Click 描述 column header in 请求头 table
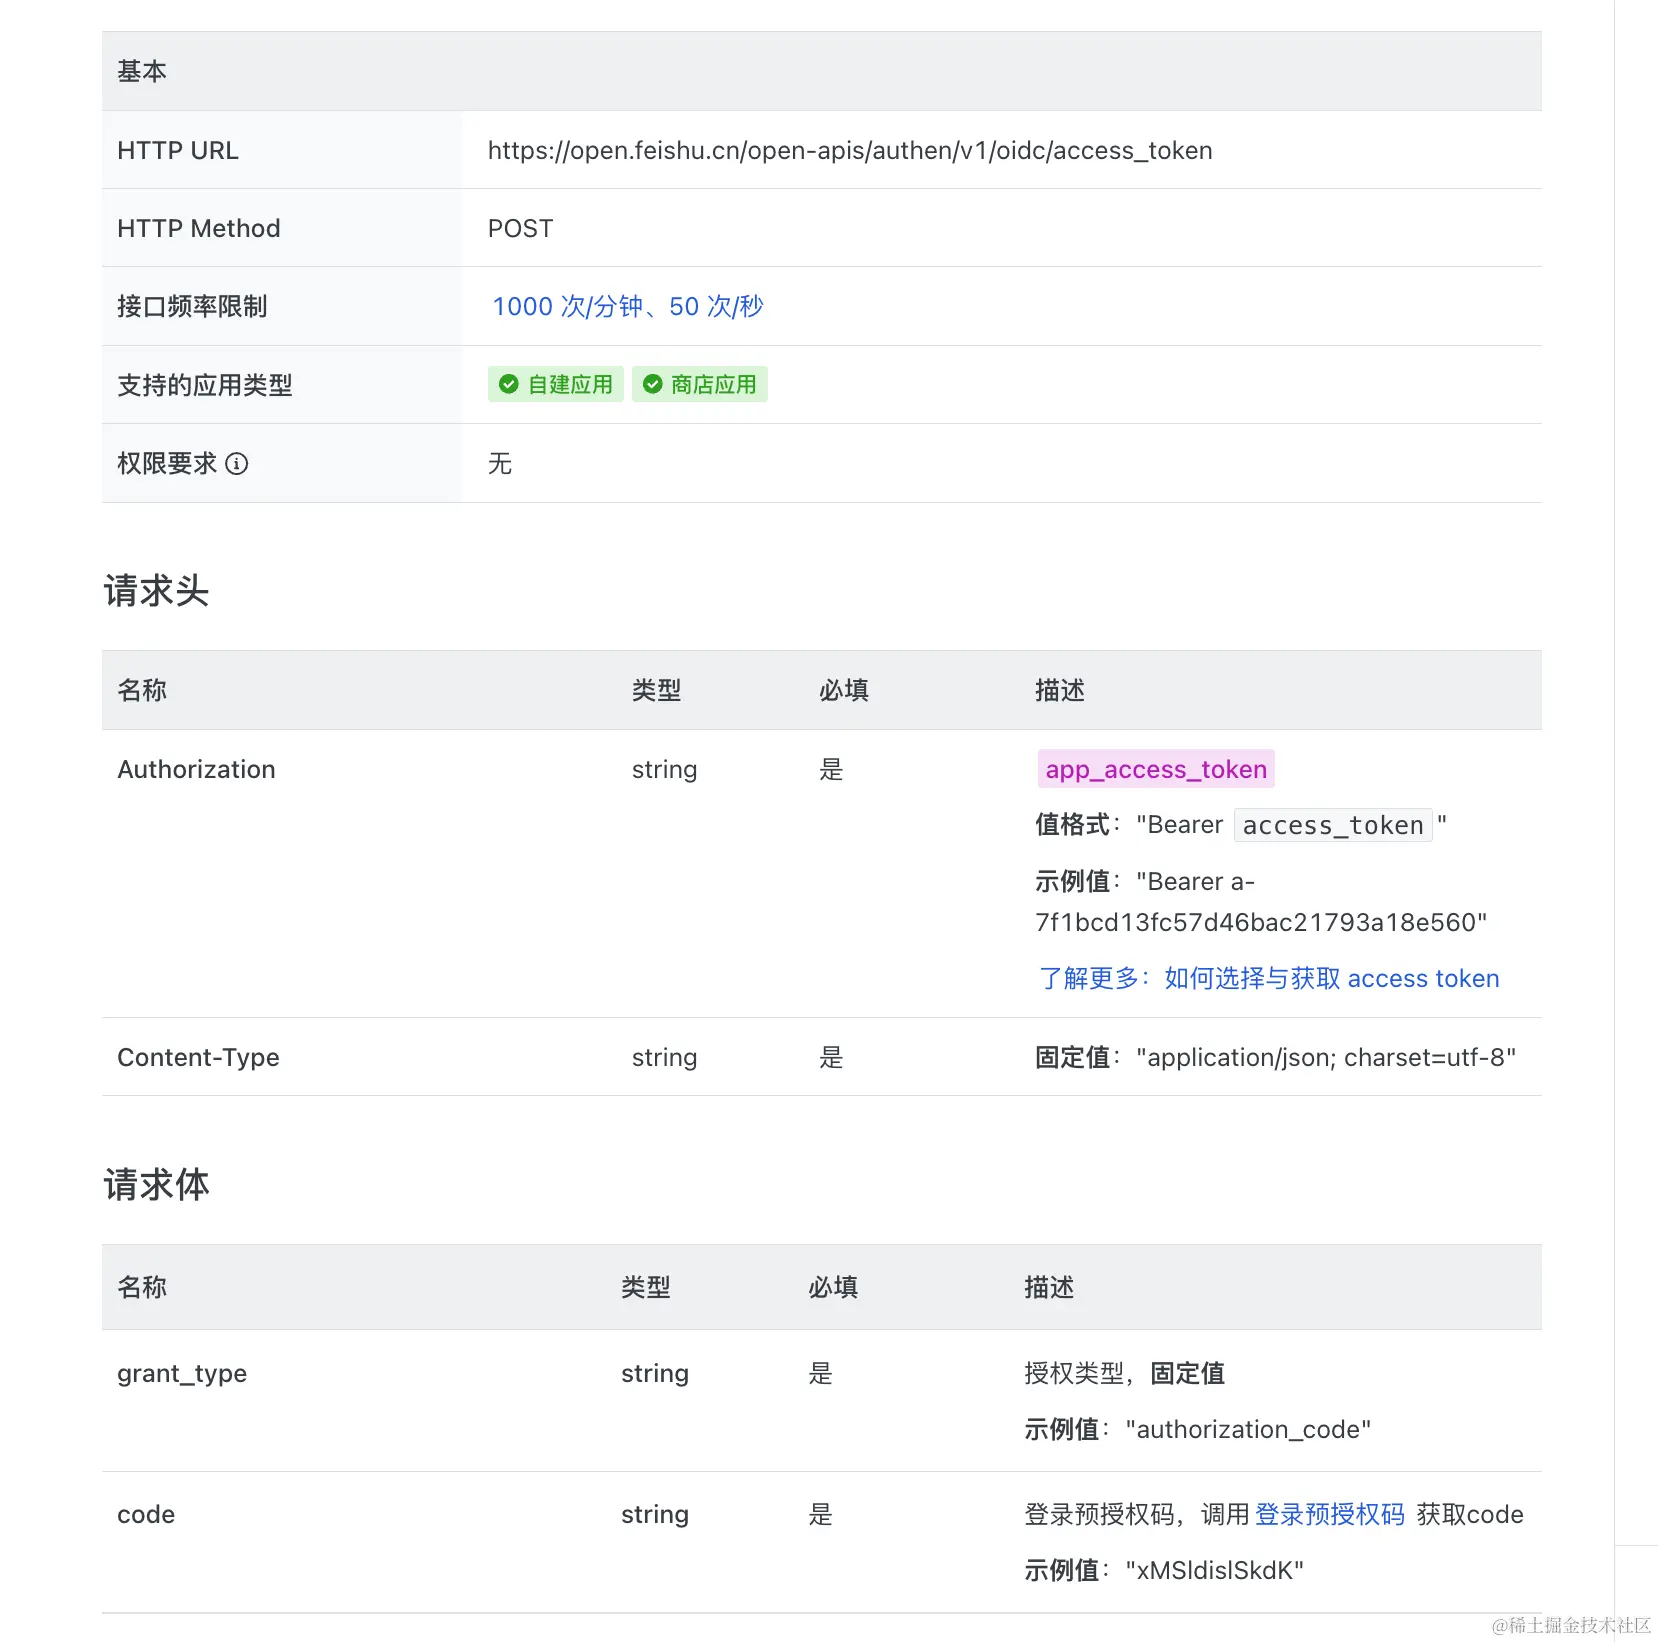 coord(1060,690)
